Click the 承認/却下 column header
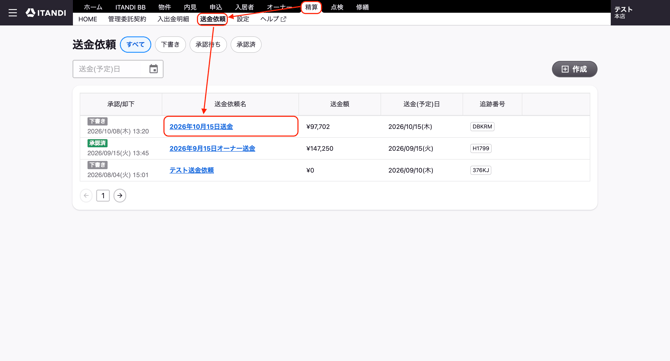Viewport: 670px width, 361px height. [121, 104]
